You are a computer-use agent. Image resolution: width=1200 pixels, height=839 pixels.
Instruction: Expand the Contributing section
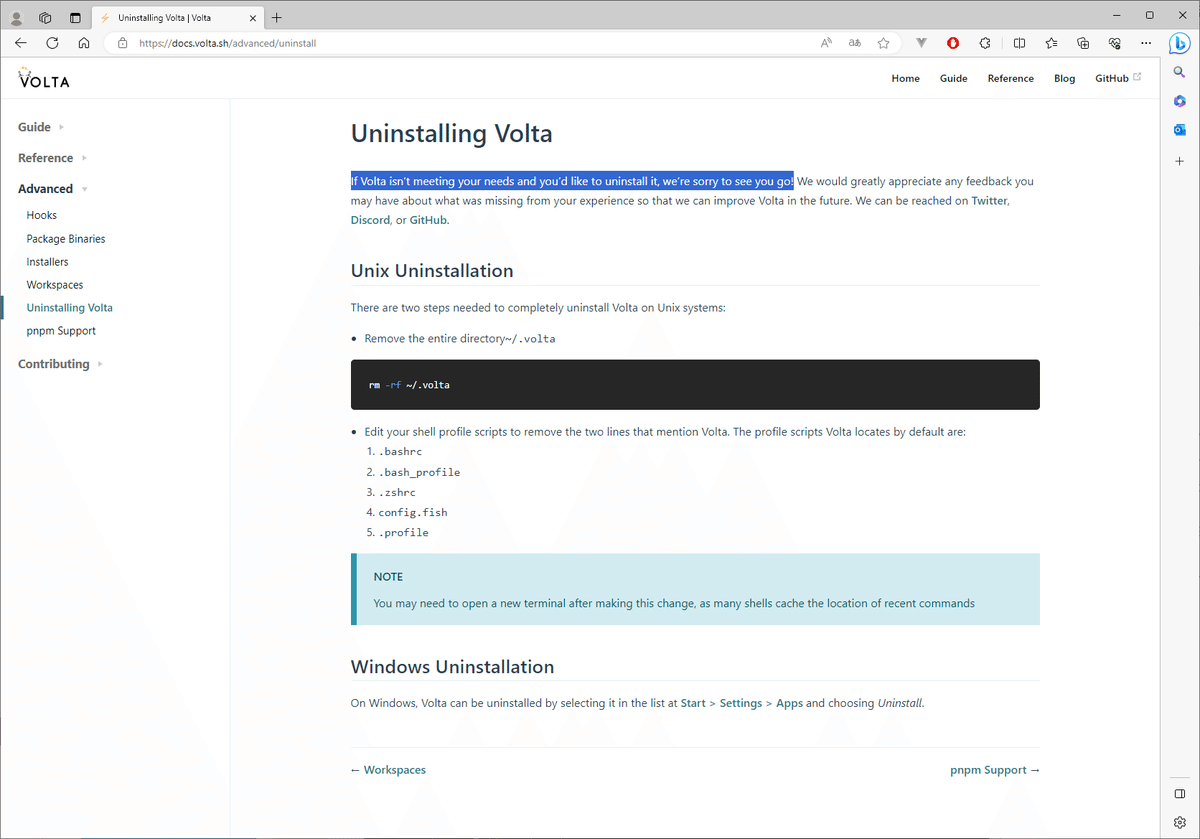(x=53, y=363)
